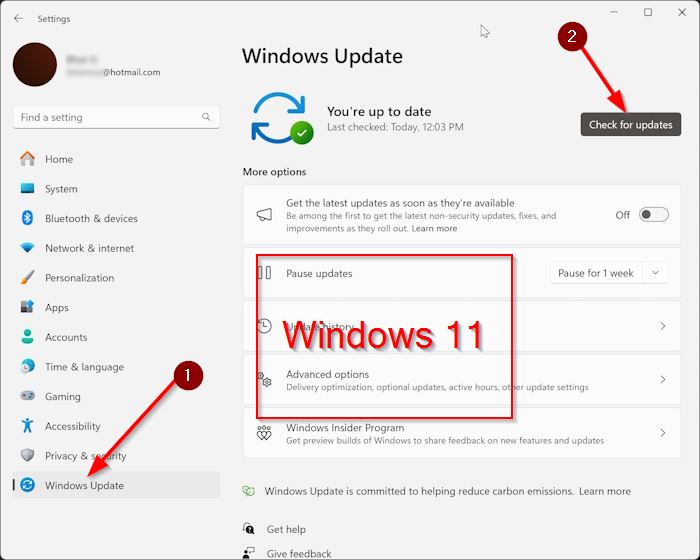Image resolution: width=700 pixels, height=560 pixels.
Task: Click the Give feedback icon
Action: tap(249, 553)
